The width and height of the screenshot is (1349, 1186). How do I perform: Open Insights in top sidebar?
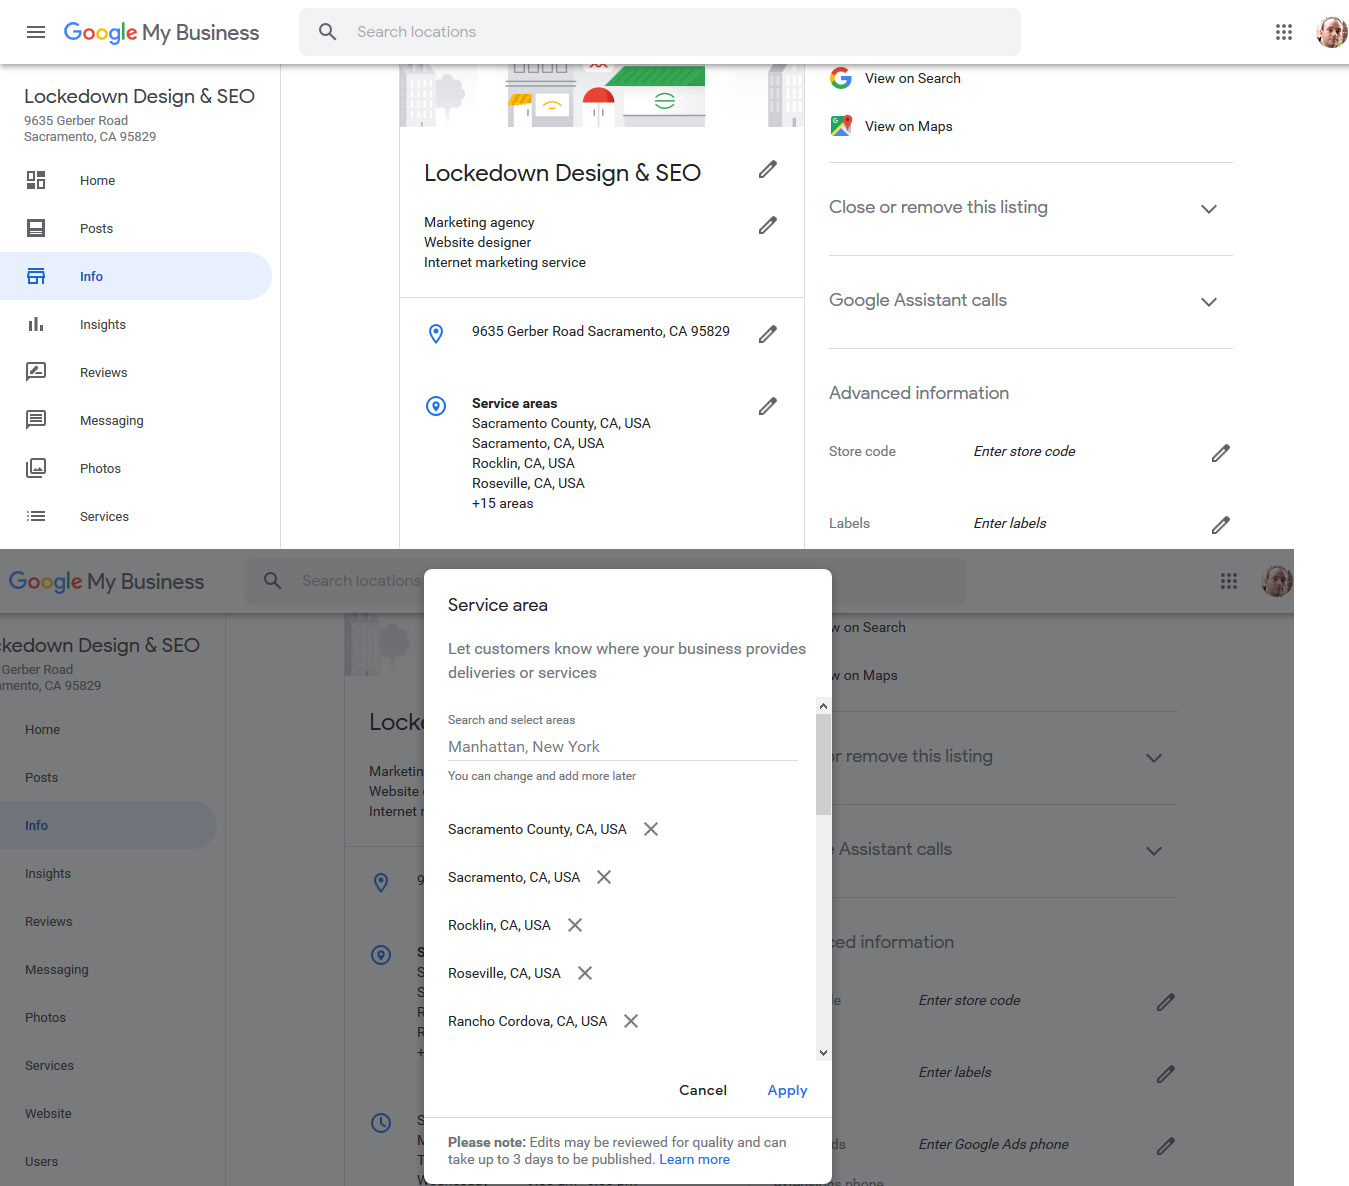(x=103, y=325)
